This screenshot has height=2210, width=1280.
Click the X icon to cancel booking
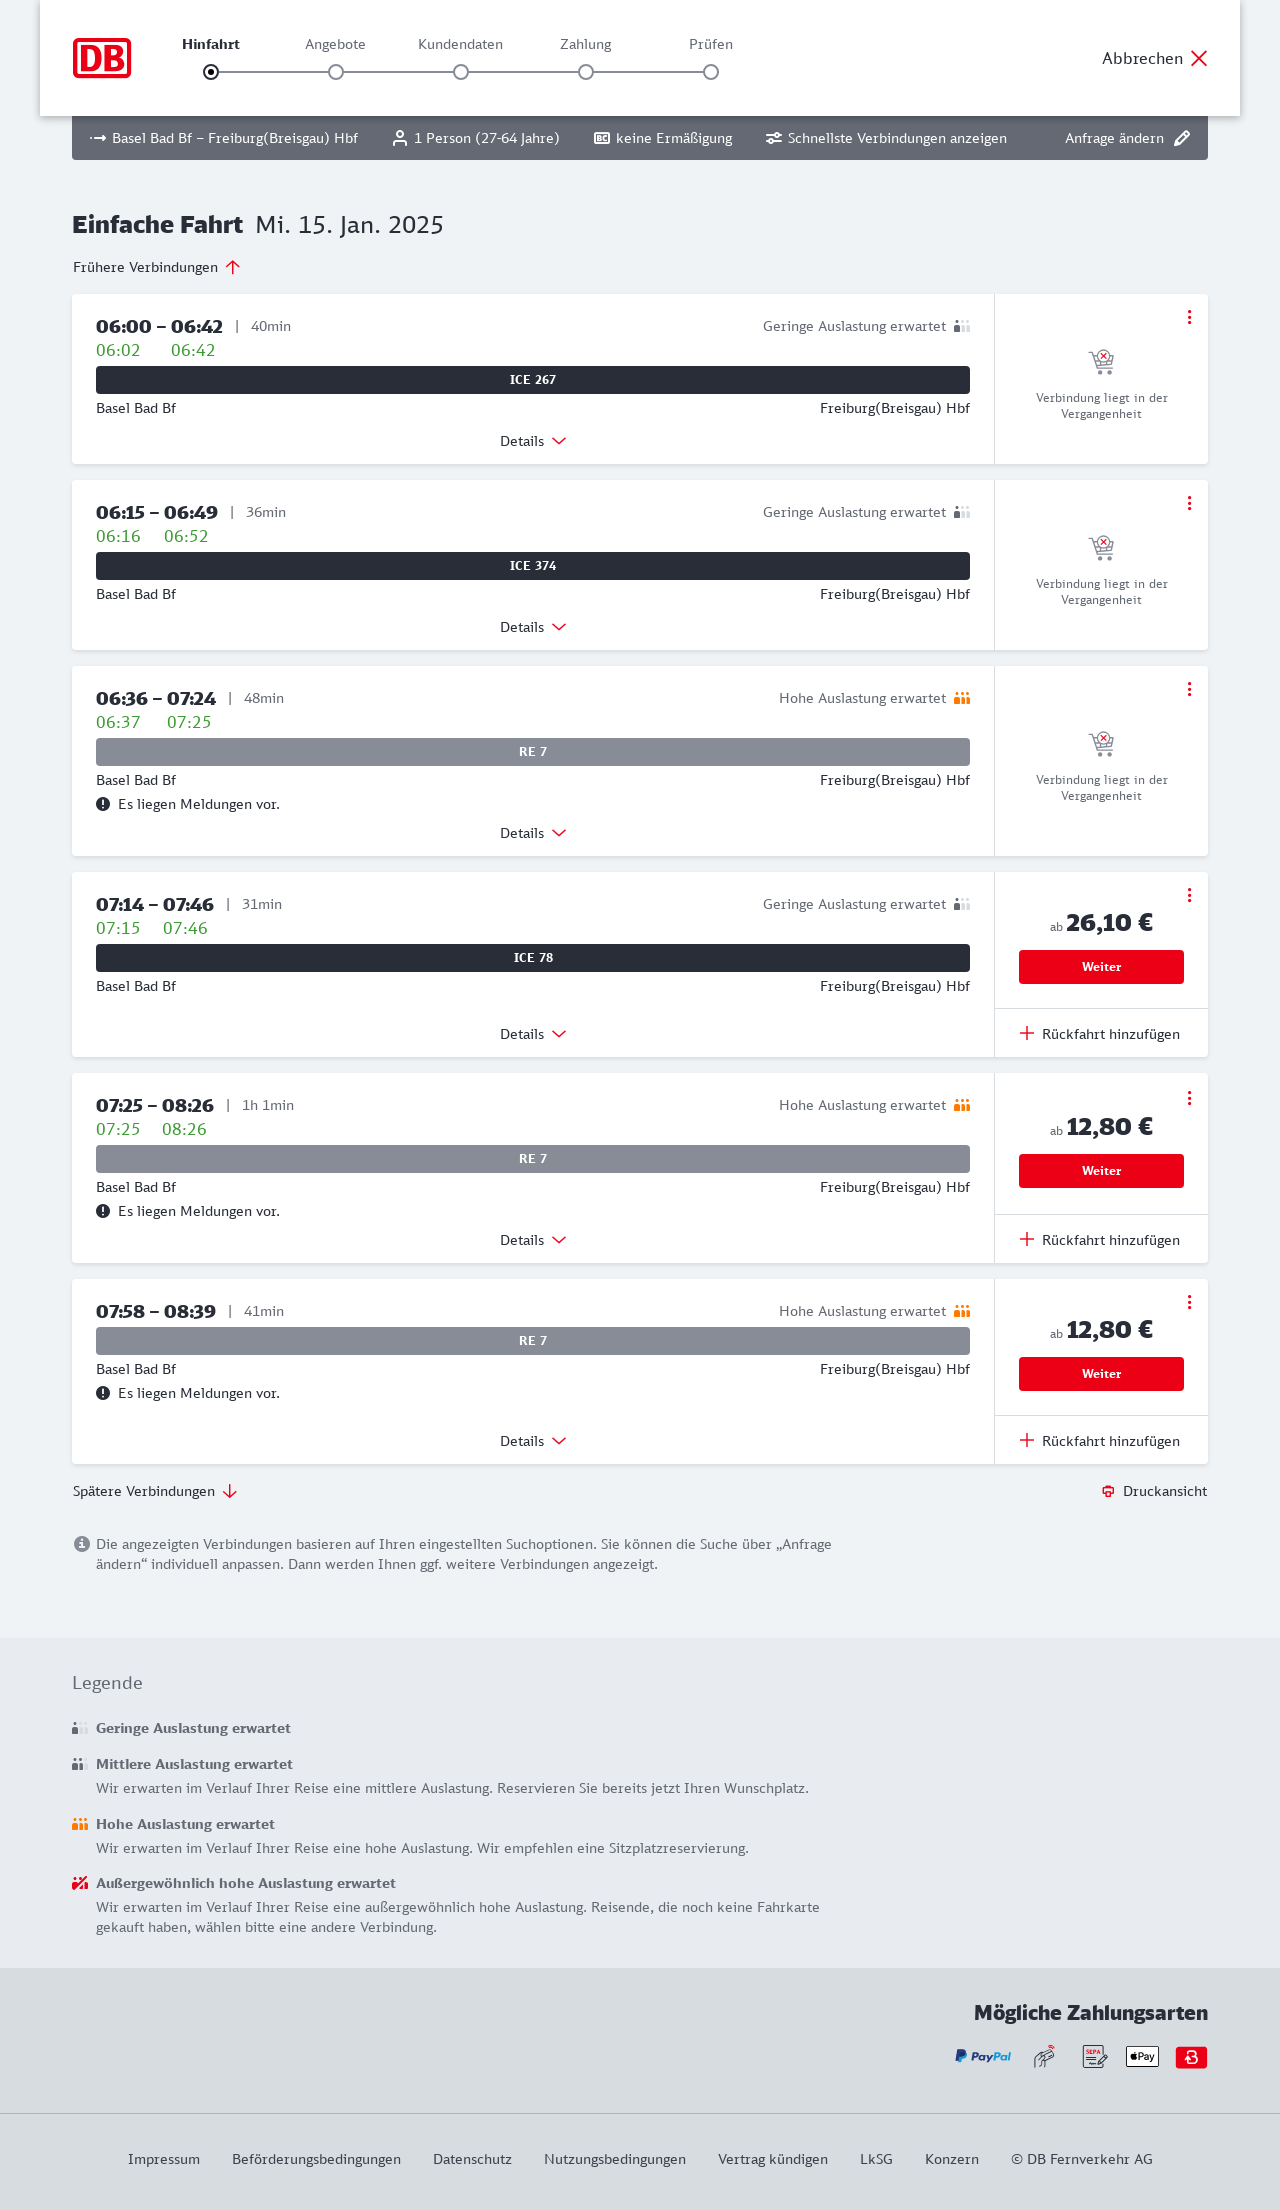coord(1199,58)
